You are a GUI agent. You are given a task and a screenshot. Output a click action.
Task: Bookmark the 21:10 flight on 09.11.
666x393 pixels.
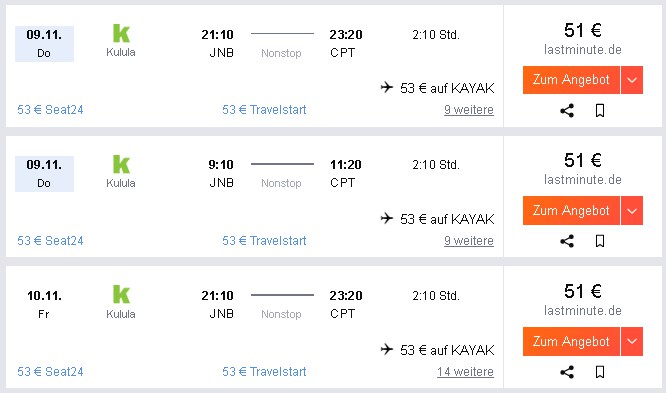coord(600,111)
